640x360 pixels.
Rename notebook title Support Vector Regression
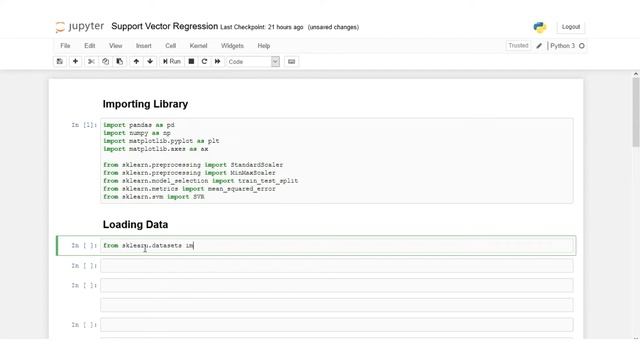pyautogui.click(x=164, y=26)
